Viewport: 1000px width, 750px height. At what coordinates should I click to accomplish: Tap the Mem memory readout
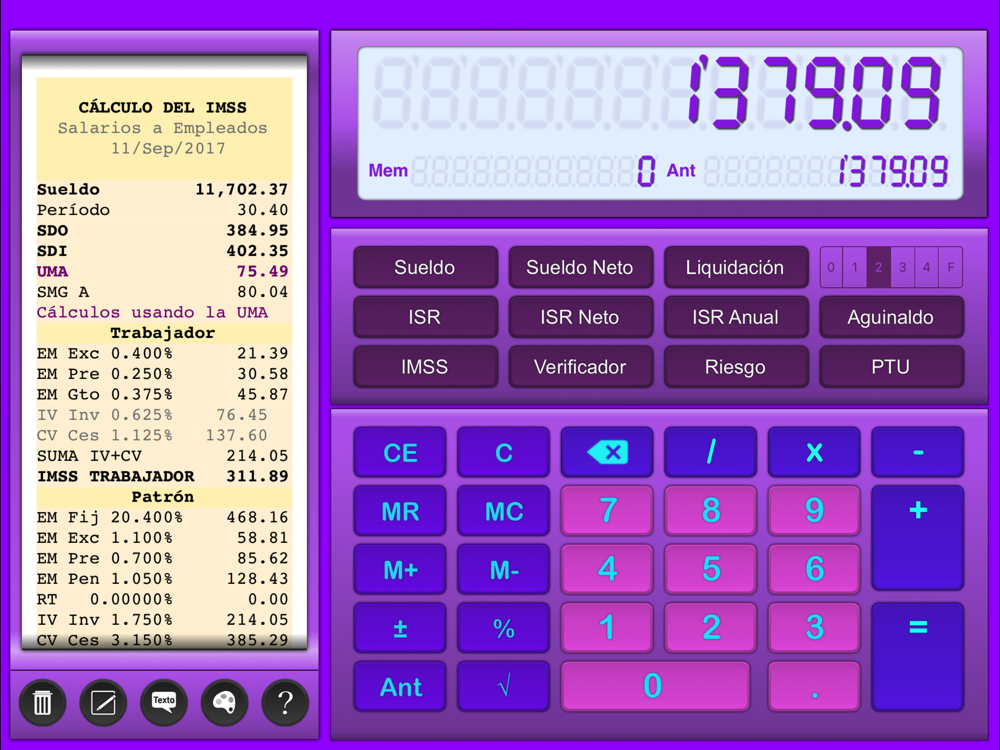tap(511, 171)
